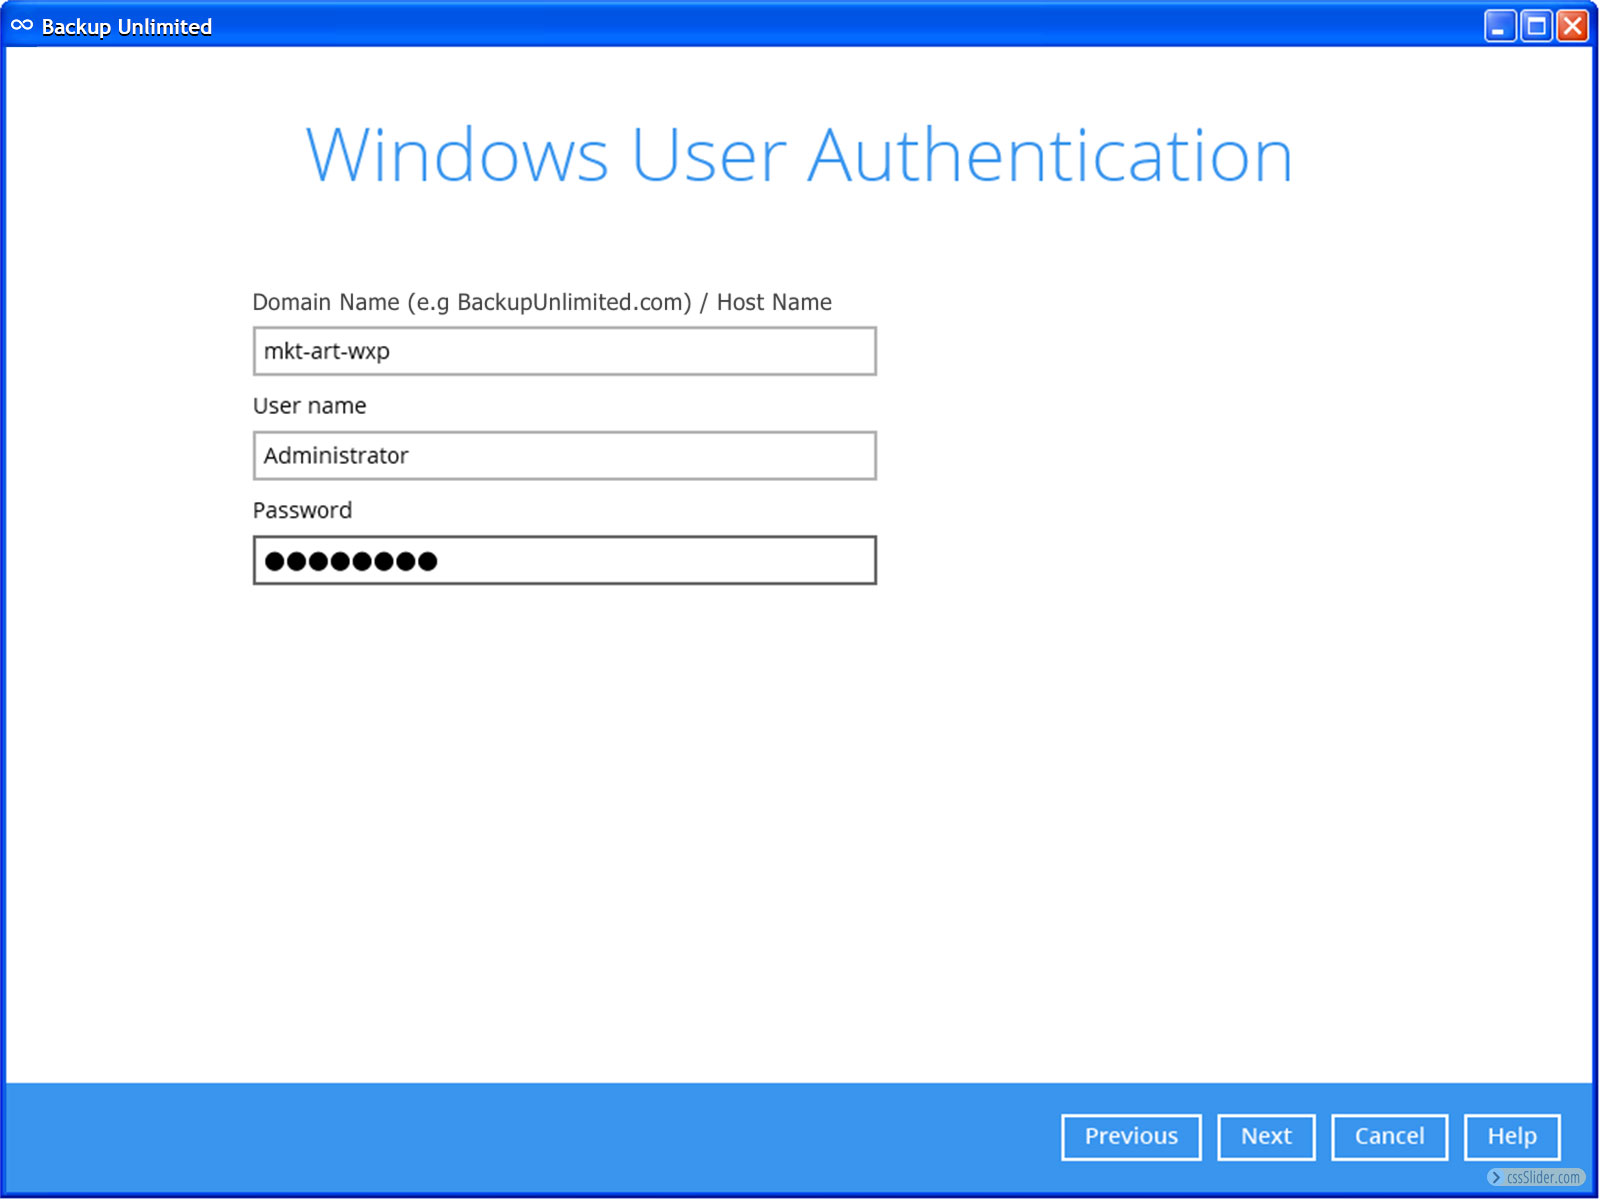
Task: Click into the User name field
Action: click(564, 456)
